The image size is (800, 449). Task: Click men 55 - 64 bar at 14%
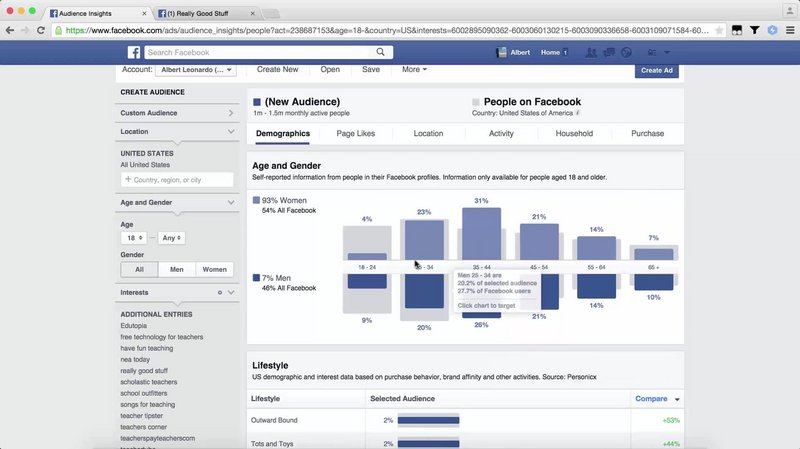[596, 286]
